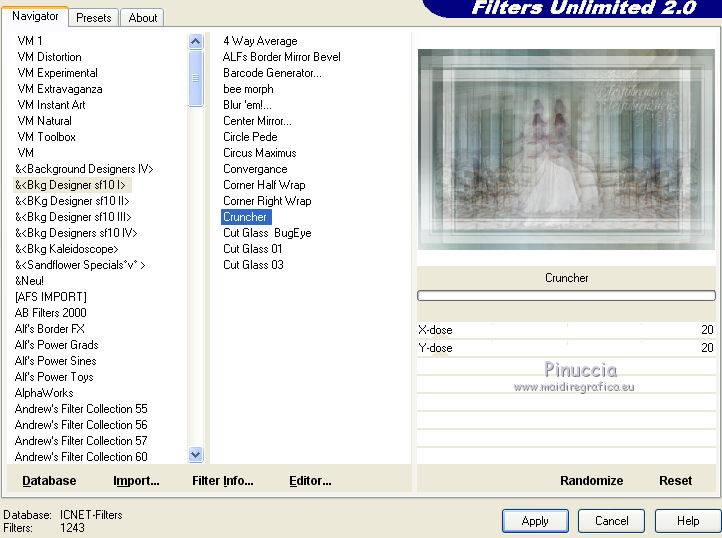Select the Barcode Generator... filter
The image size is (722, 538).
click(x=272, y=73)
